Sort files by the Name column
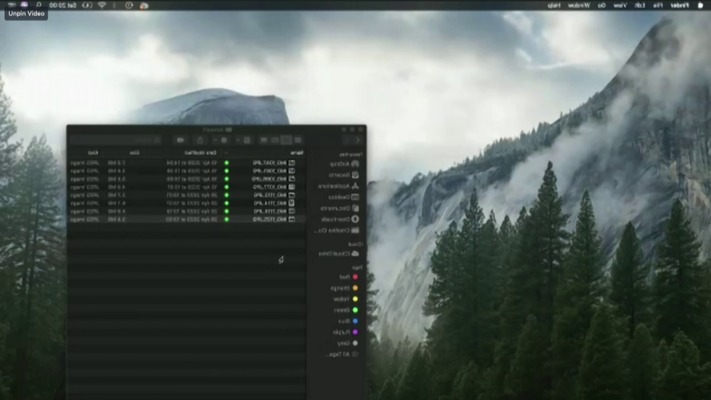711x400 pixels. tap(298, 152)
